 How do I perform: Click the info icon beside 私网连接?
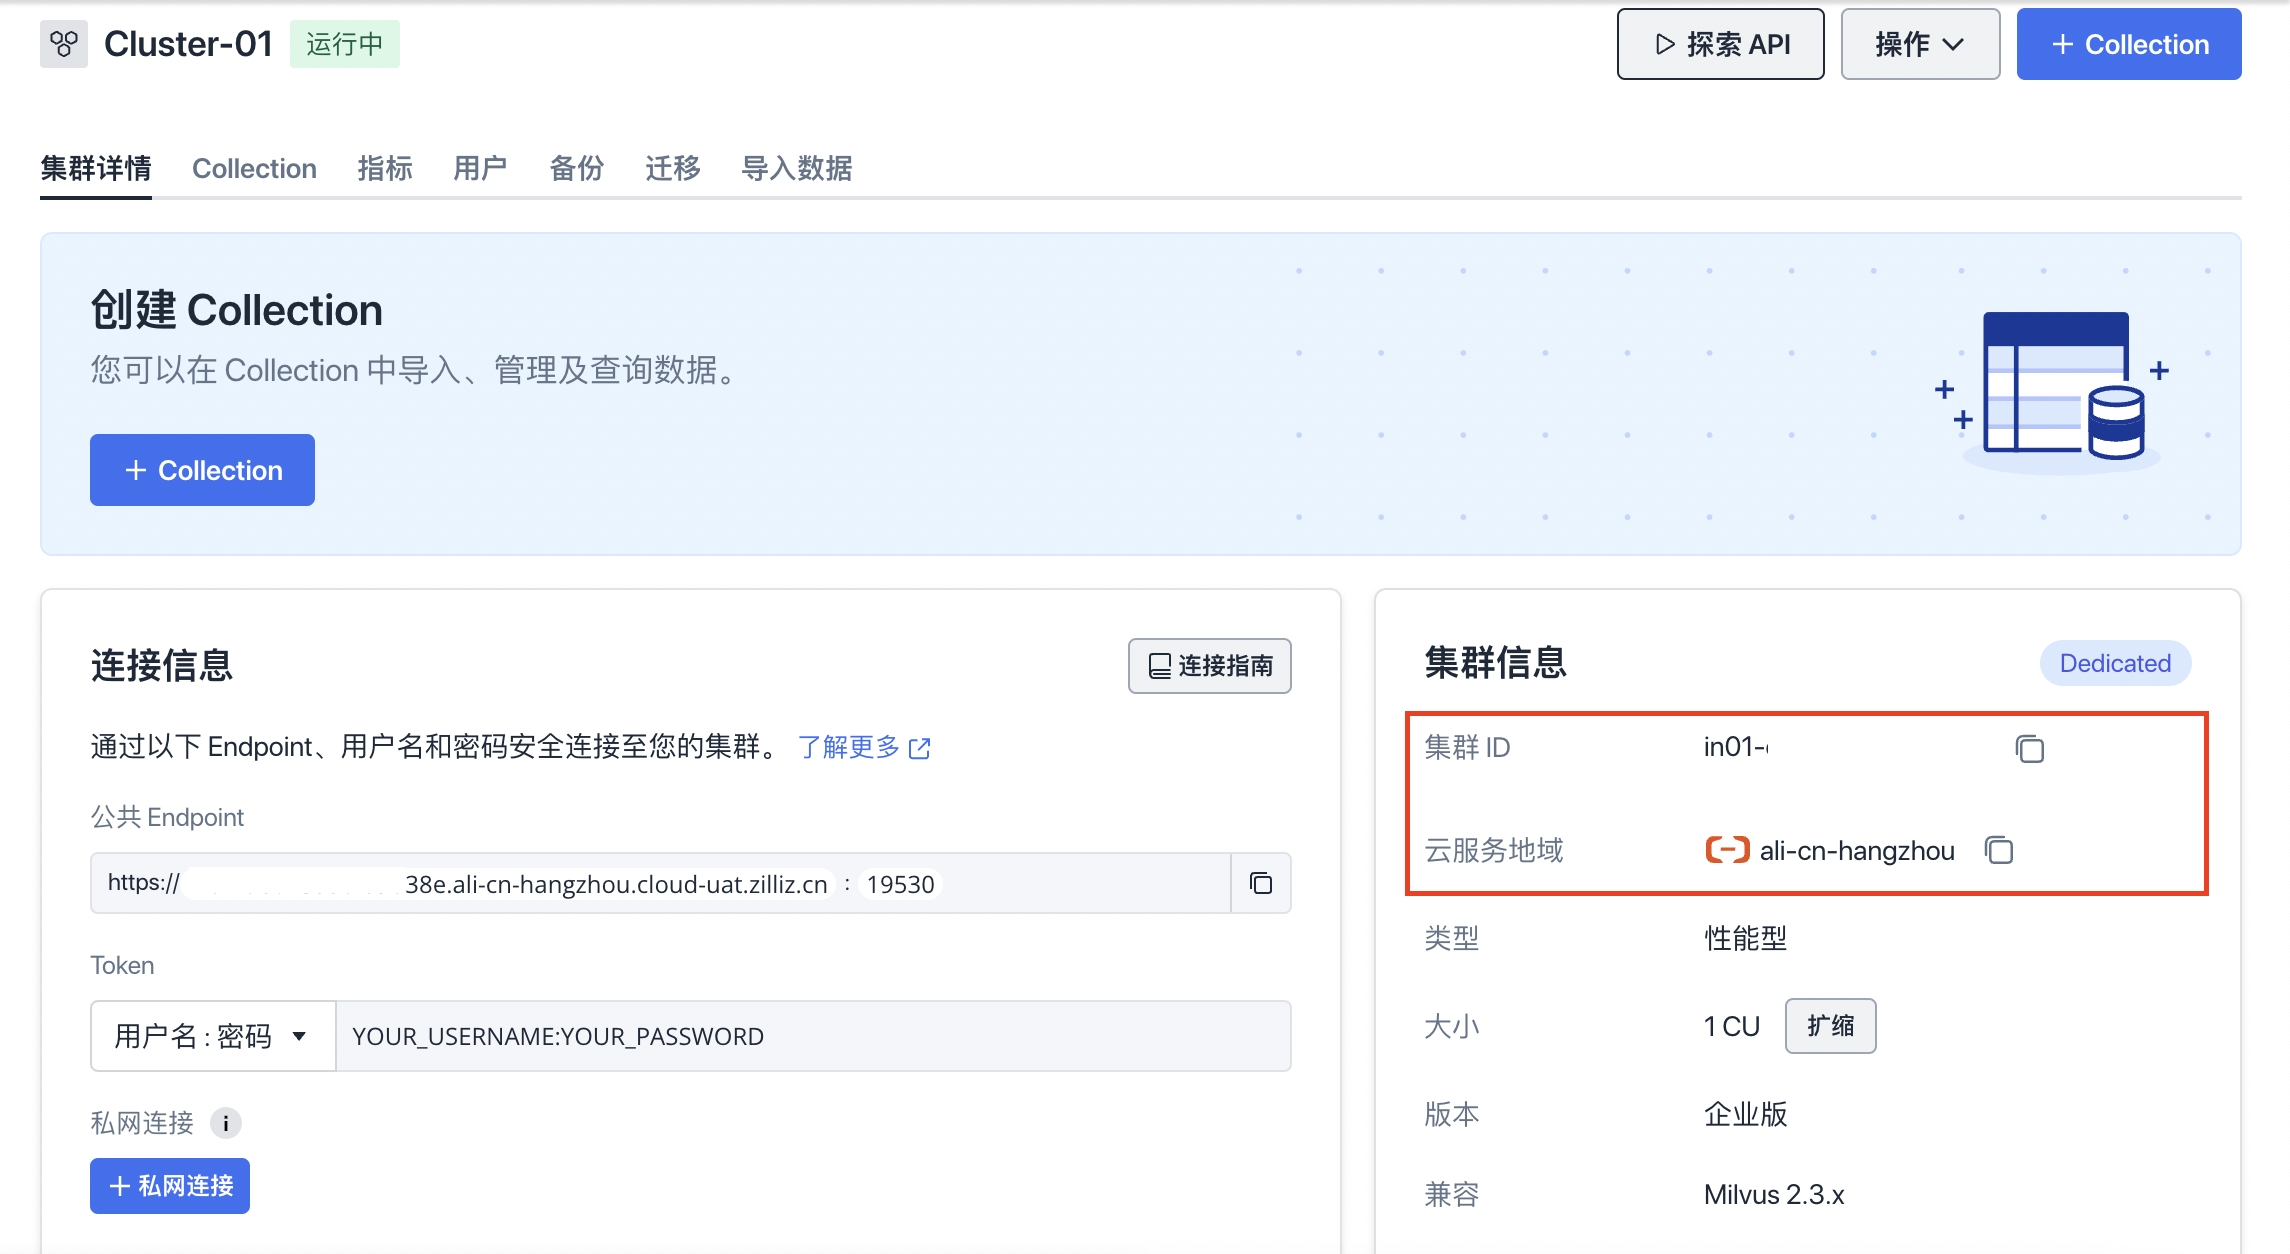(226, 1123)
